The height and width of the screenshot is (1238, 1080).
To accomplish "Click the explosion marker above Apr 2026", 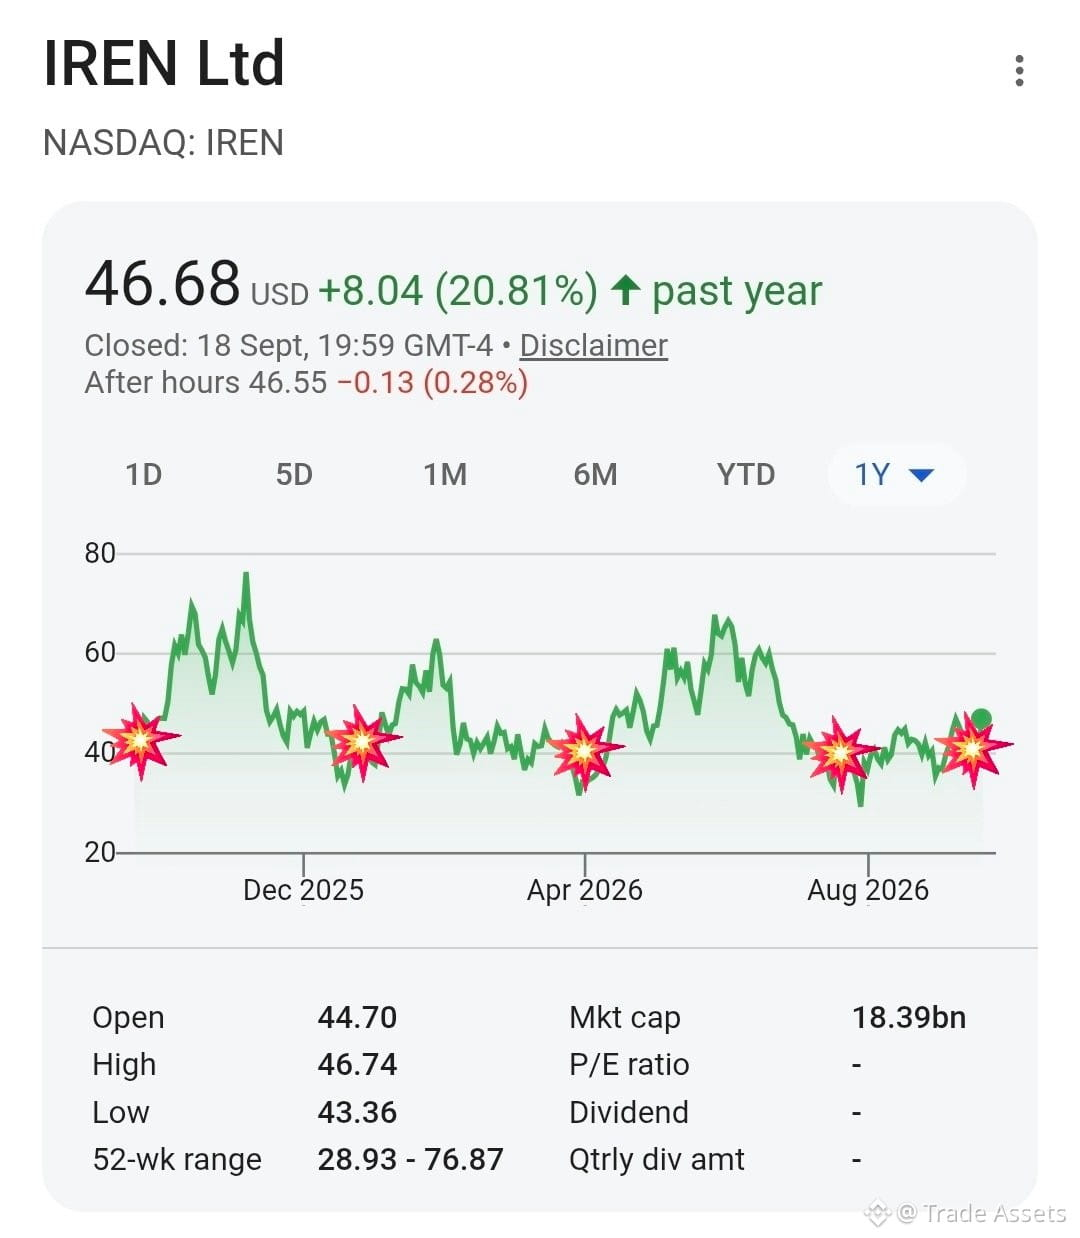I will point(585,751).
